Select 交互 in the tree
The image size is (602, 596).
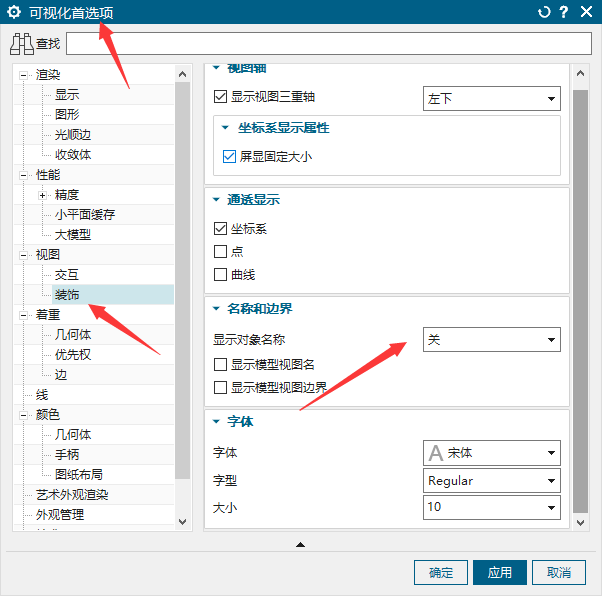coord(67,275)
